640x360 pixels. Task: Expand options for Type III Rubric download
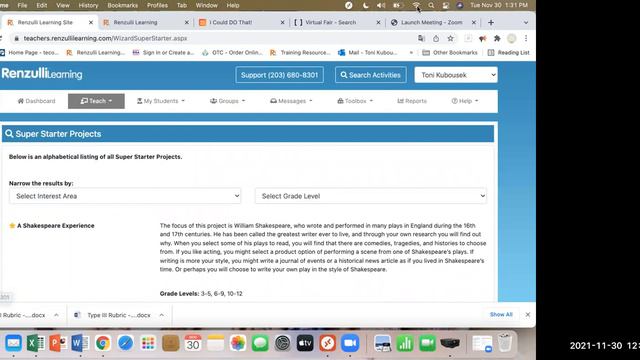[x=162, y=315]
